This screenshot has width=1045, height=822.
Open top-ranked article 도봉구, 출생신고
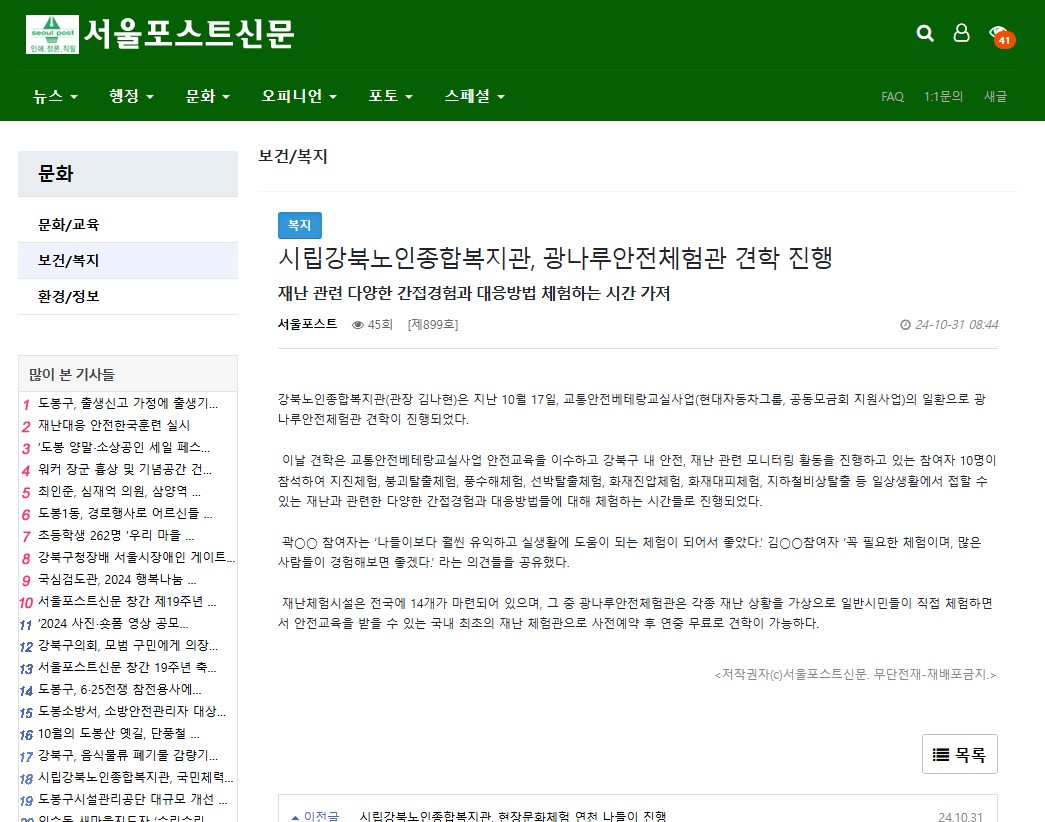pyautogui.click(x=128, y=404)
